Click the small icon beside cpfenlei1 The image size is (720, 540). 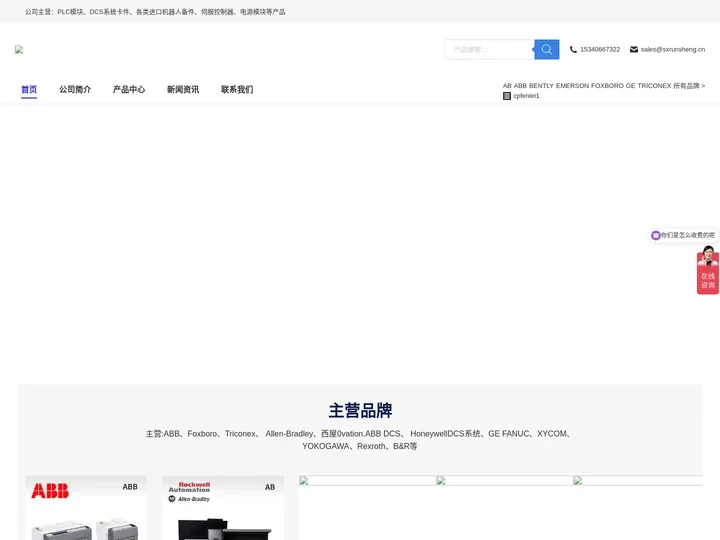[x=507, y=96]
